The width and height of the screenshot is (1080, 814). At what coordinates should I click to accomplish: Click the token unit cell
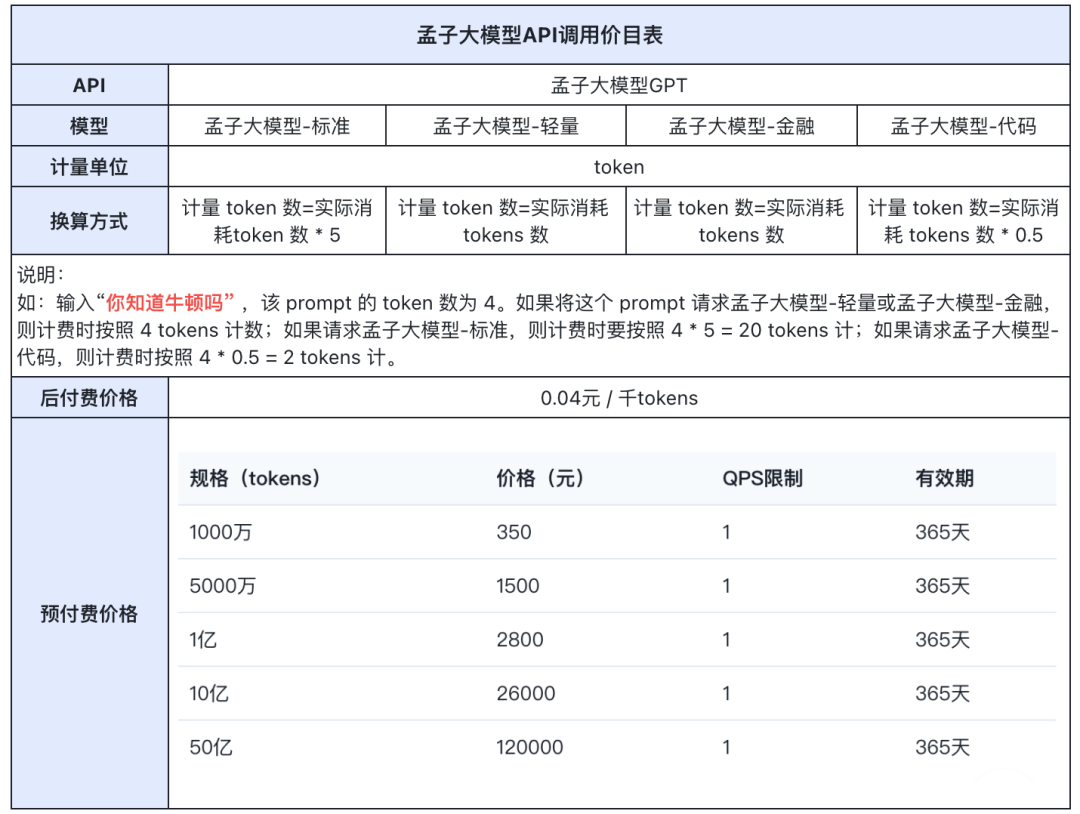[619, 166]
